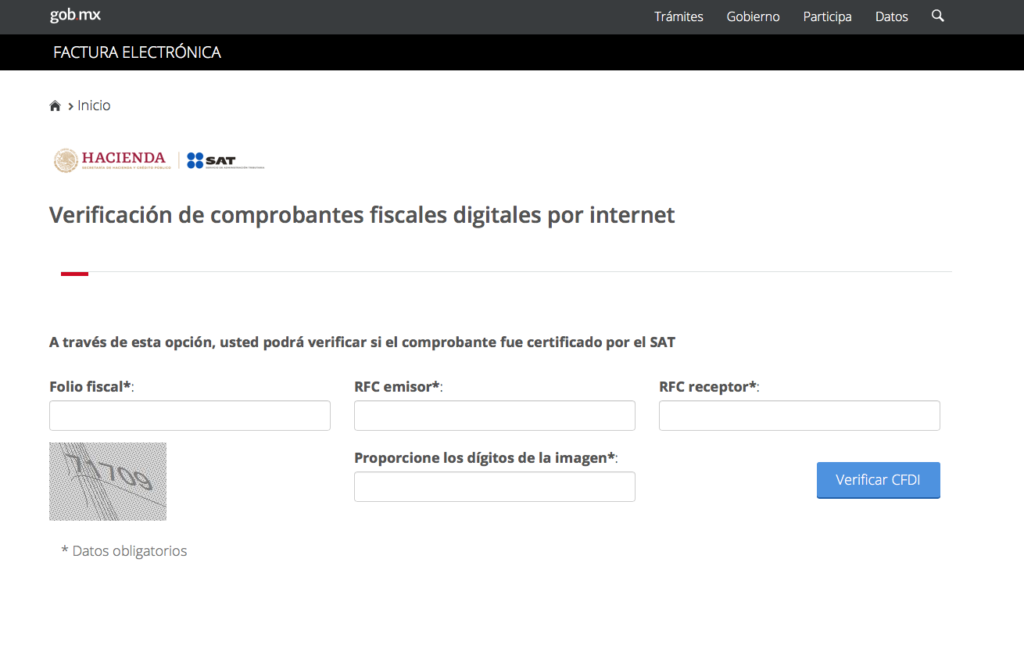Screen dimensions: 1024x645
Task: Click the Proporcione los dígitos label
Action: [x=485, y=457]
